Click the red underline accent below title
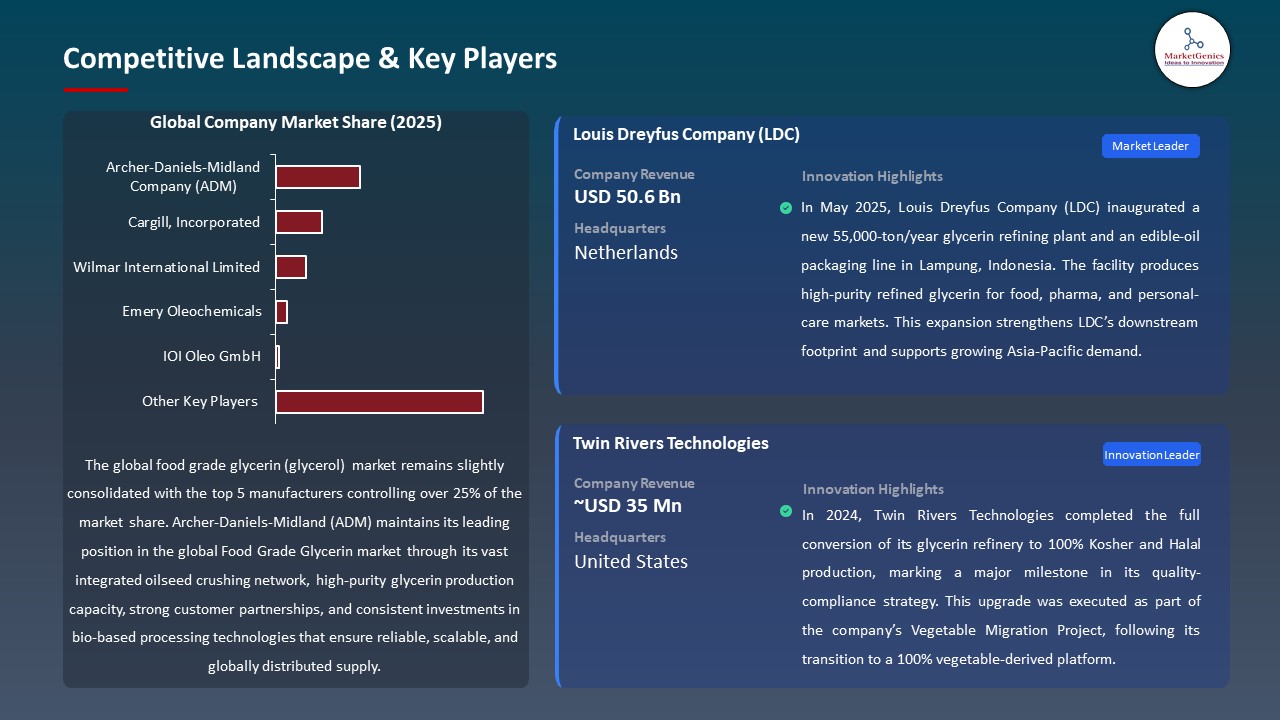The image size is (1280, 720). click(x=96, y=90)
